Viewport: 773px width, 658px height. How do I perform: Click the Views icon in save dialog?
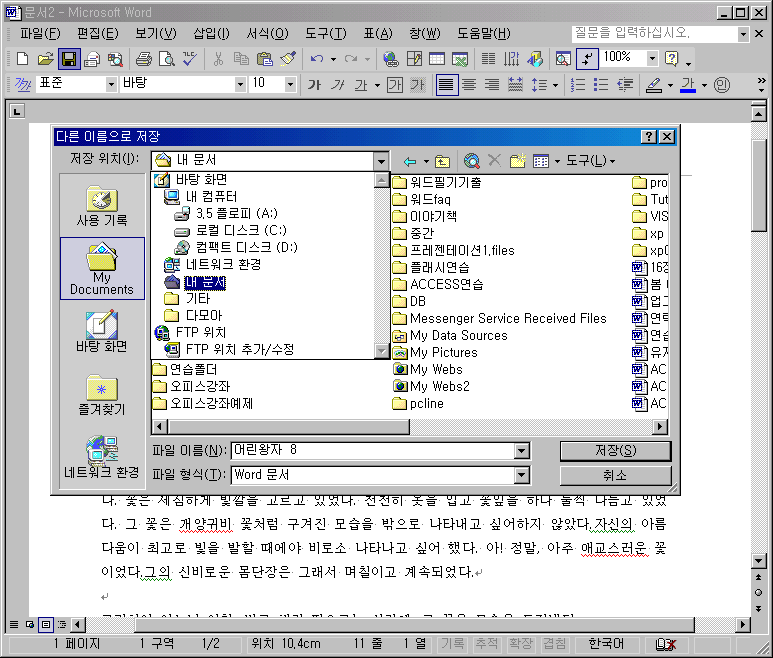(x=541, y=161)
